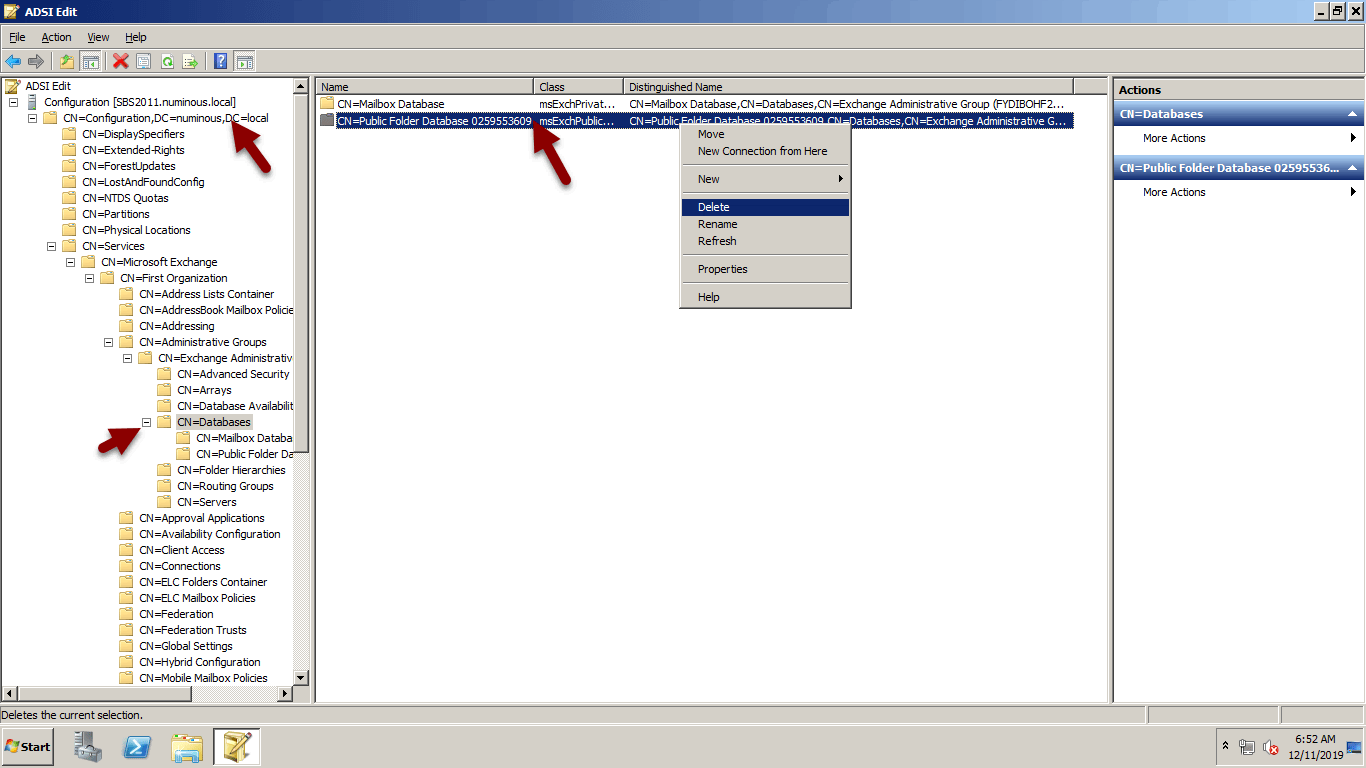Open the Help menu in menu bar
1366x768 pixels.
136,37
